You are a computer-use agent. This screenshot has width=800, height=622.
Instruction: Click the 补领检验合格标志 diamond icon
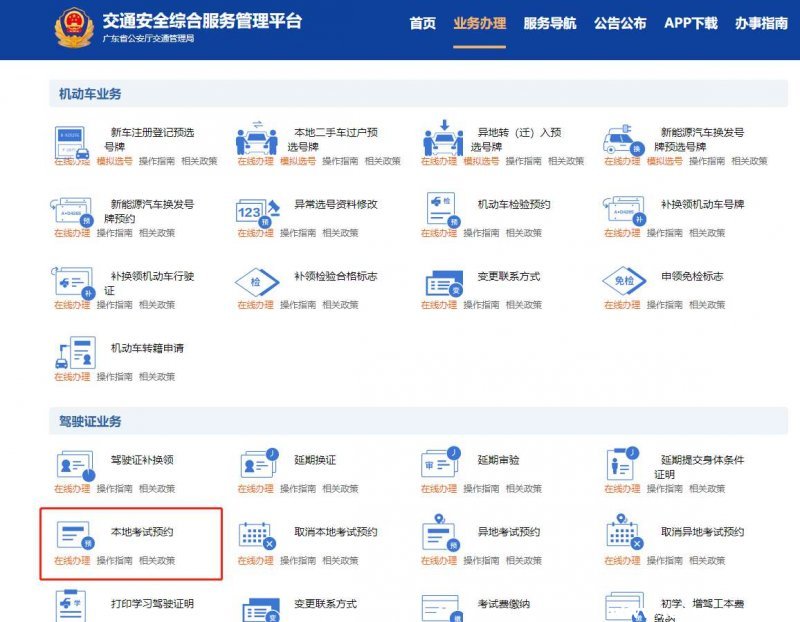pos(257,283)
